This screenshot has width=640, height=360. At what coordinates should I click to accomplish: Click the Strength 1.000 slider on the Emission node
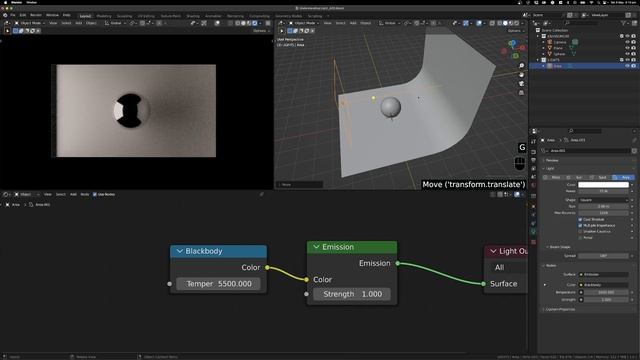[x=352, y=294]
